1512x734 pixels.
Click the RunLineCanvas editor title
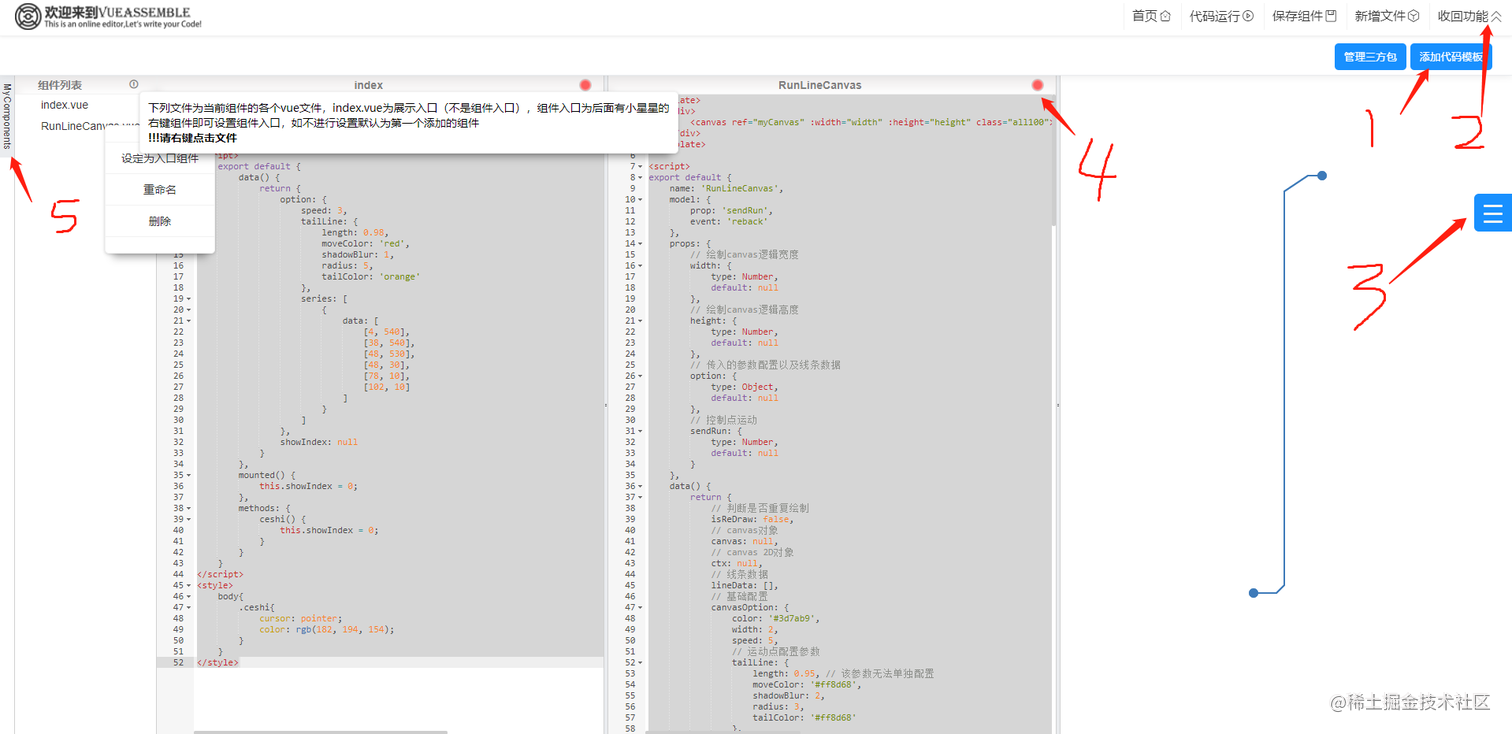[820, 85]
